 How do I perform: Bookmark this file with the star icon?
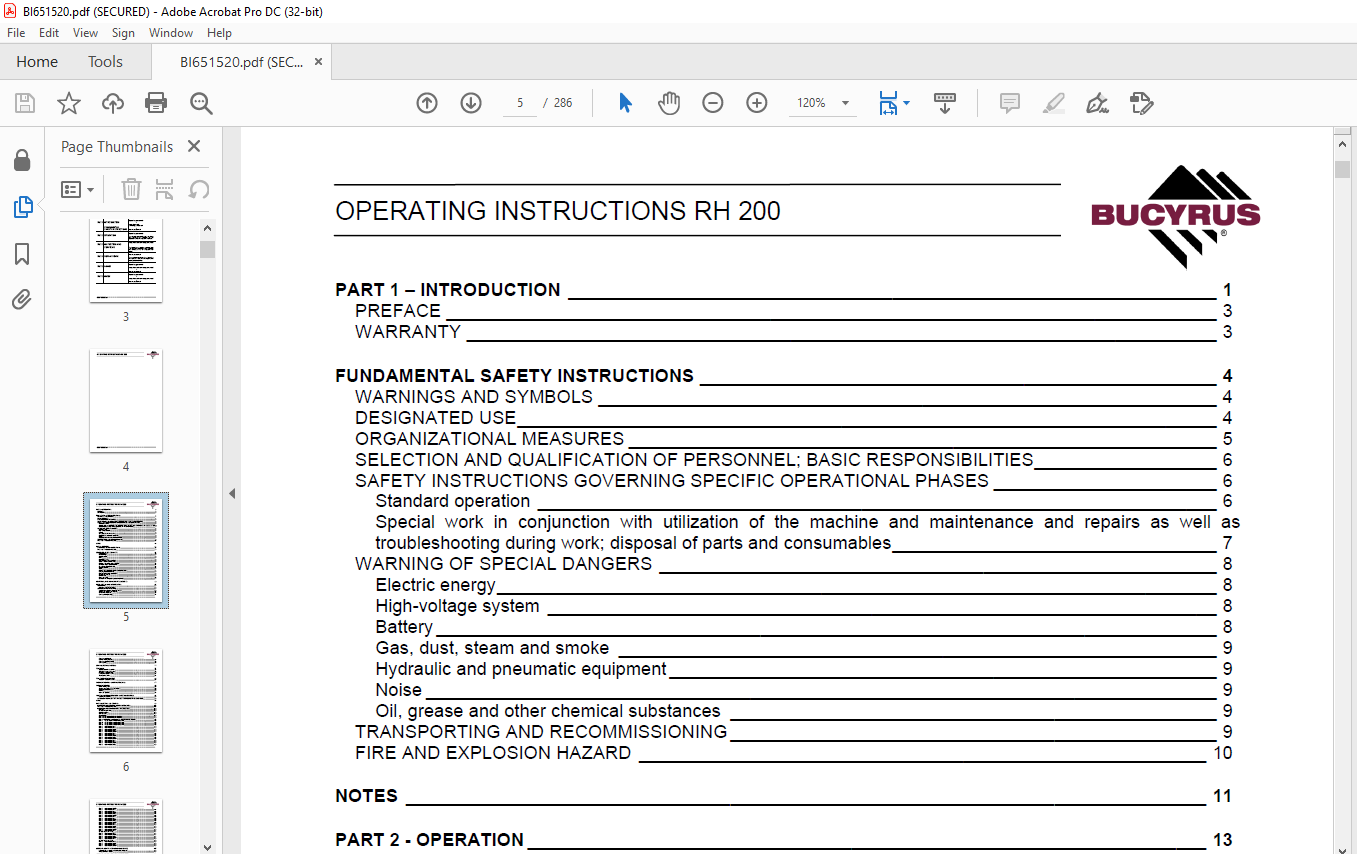(68, 103)
